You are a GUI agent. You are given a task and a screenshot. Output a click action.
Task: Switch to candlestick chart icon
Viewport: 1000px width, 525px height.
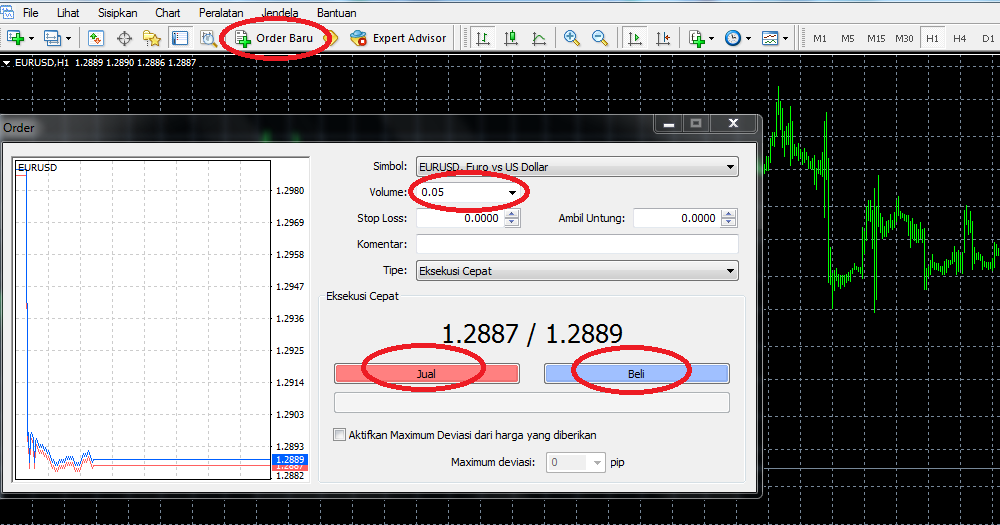point(511,38)
